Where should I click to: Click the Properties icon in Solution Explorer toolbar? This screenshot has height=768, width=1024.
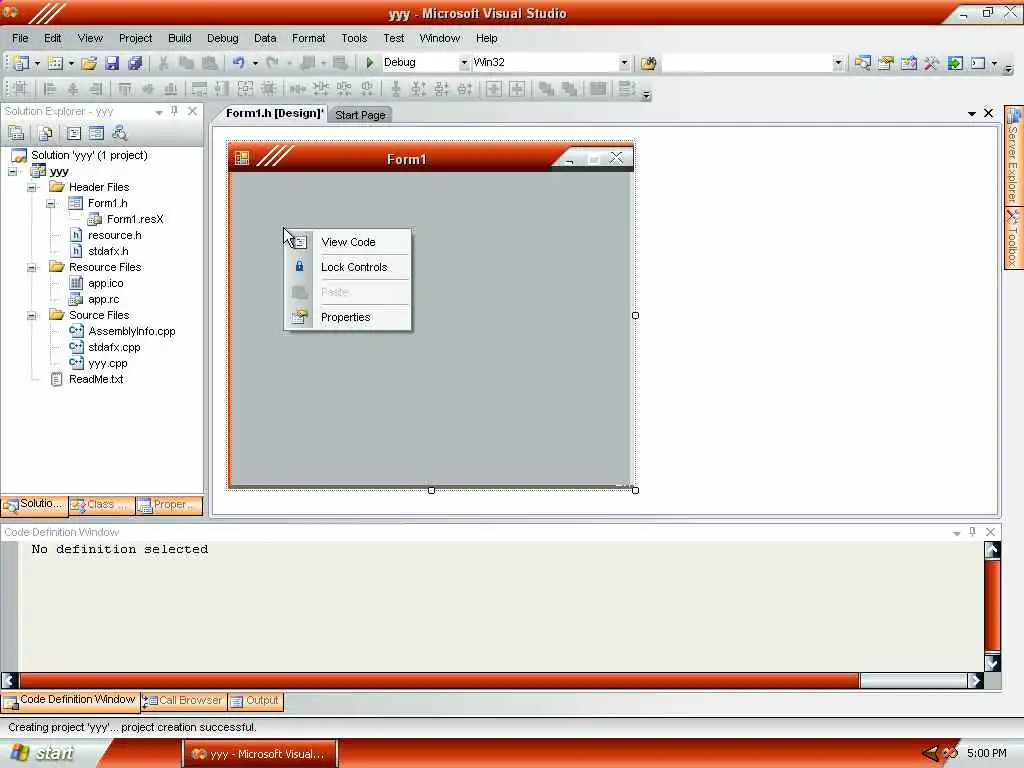coord(16,133)
